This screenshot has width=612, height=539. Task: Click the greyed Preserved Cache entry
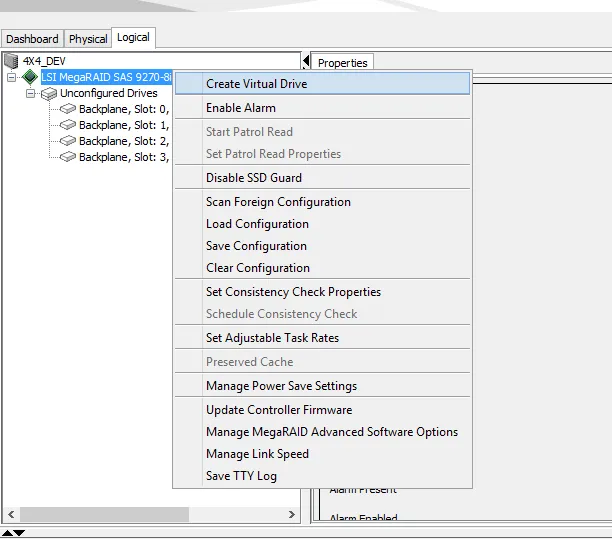pyautogui.click(x=322, y=362)
